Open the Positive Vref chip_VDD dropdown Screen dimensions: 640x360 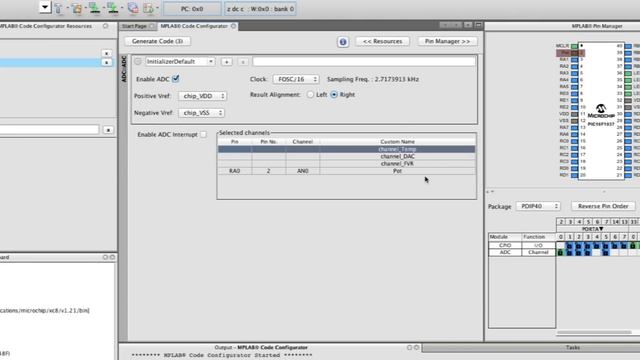coord(202,96)
